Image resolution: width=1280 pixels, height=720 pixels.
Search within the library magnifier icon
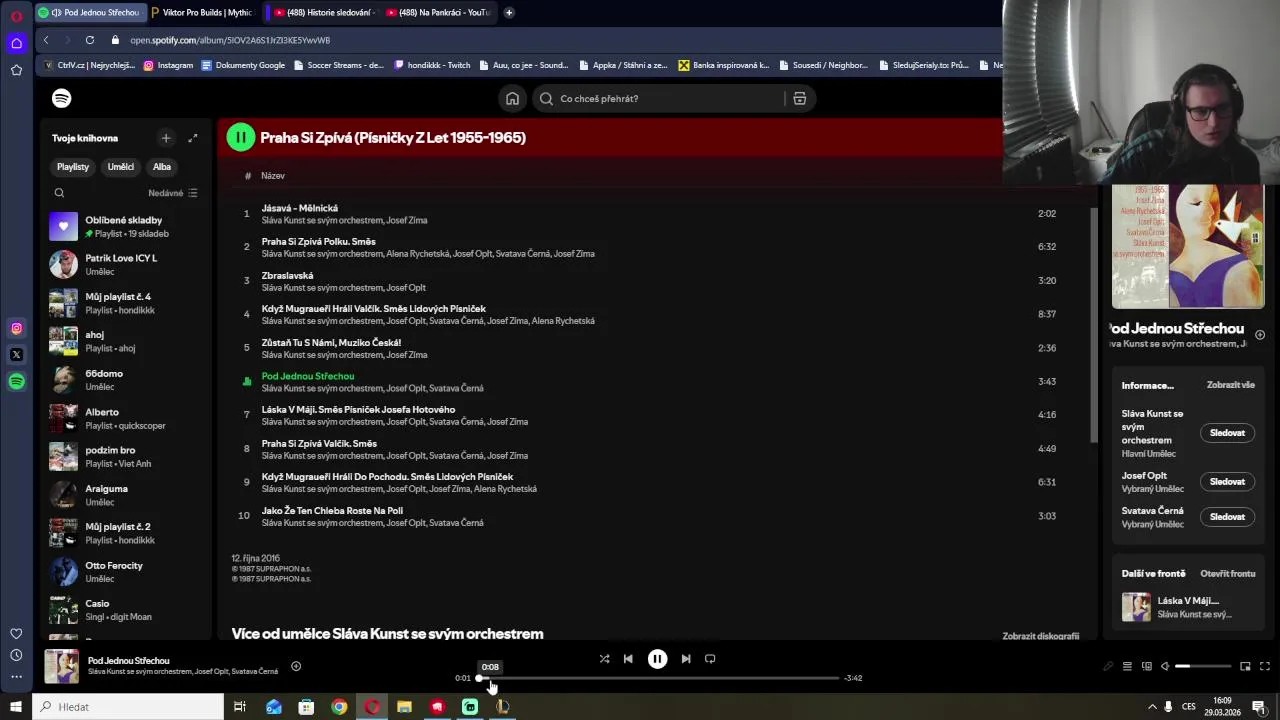click(59, 193)
